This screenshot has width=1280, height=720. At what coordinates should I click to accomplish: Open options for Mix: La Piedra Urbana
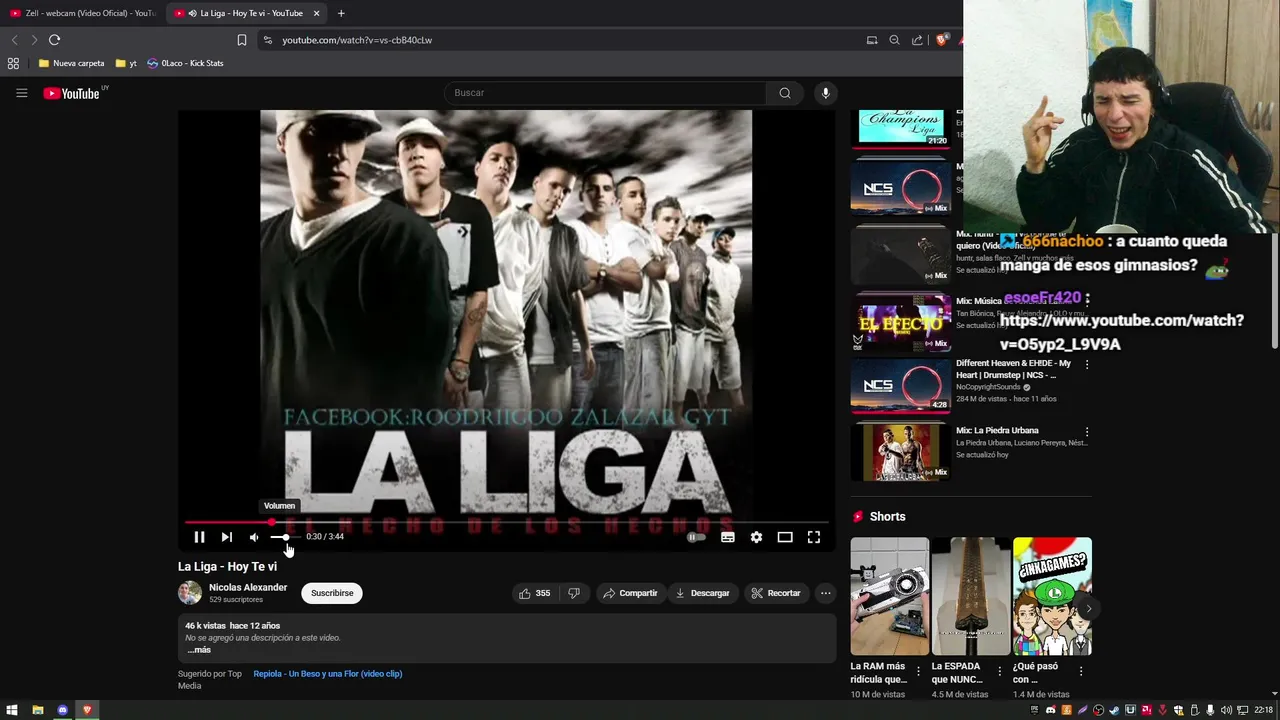click(x=1087, y=432)
